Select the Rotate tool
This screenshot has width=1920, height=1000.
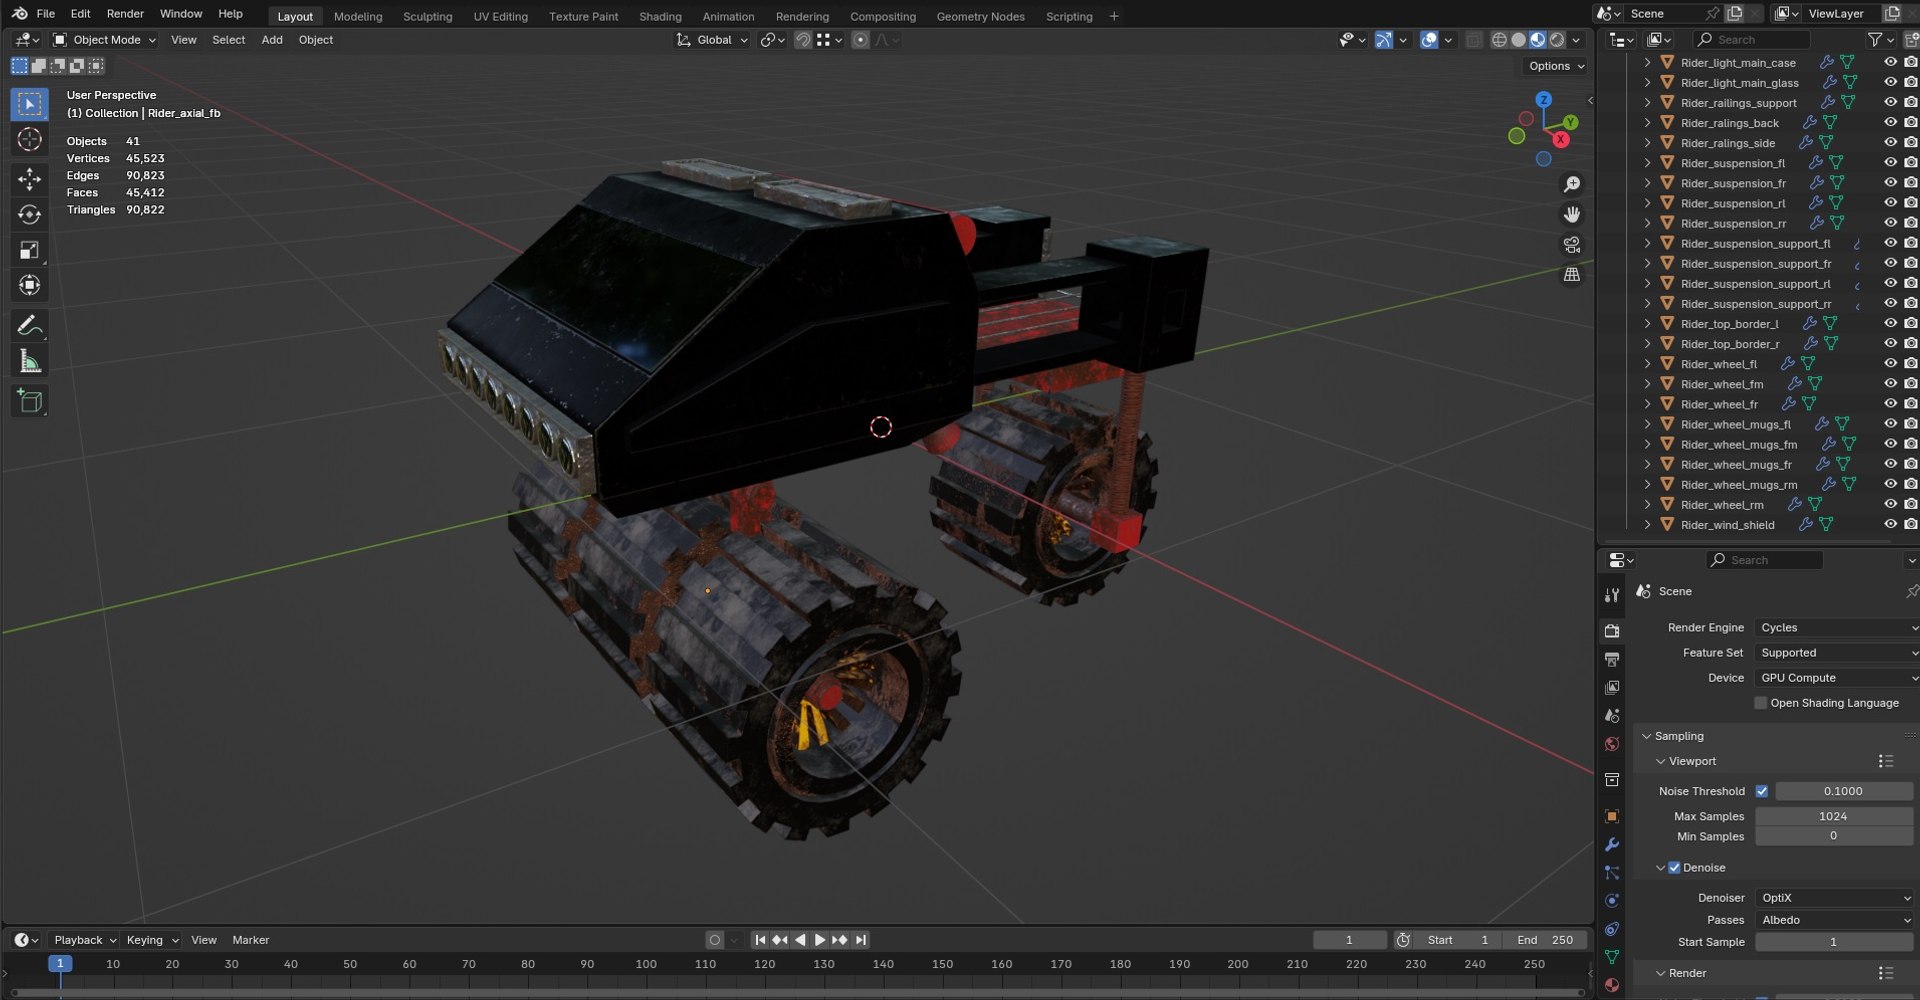pyautogui.click(x=29, y=215)
